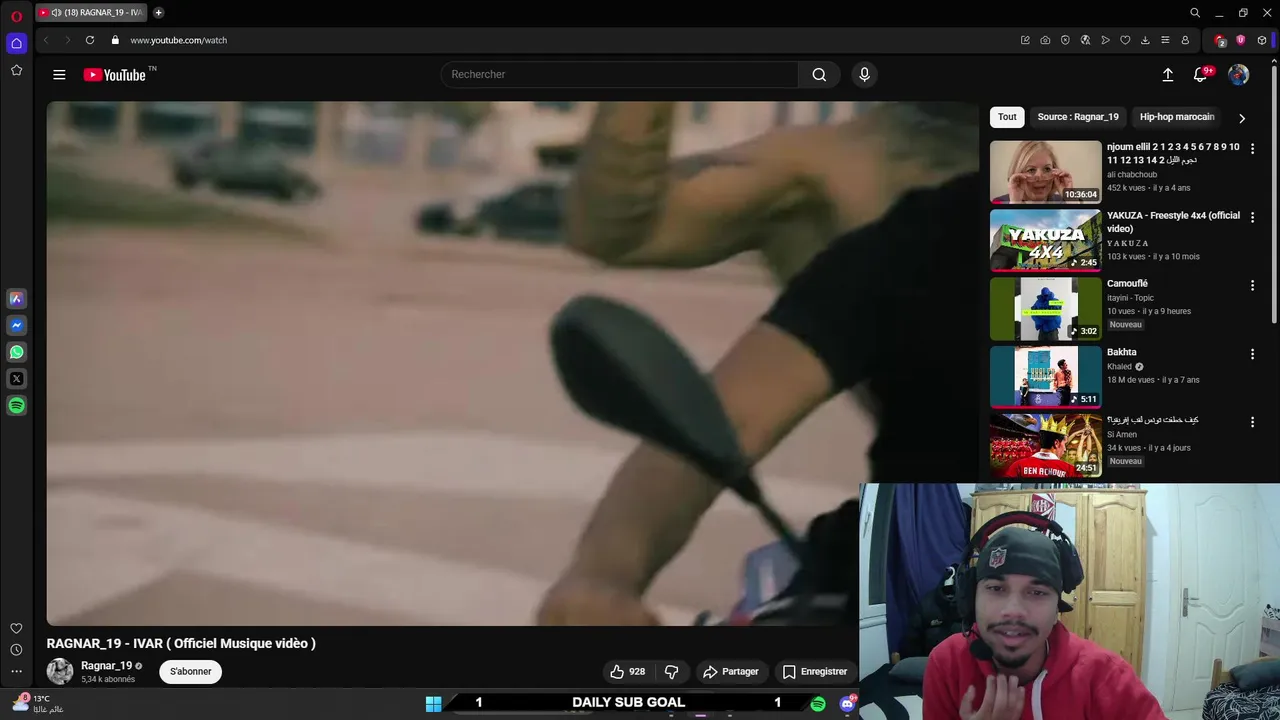Image resolution: width=1280 pixels, height=720 pixels.
Task: Dislike the RAGNAR_19 video
Action: (672, 671)
